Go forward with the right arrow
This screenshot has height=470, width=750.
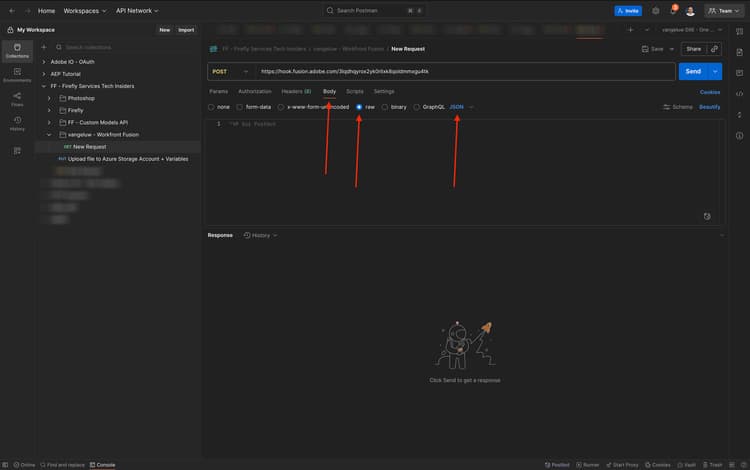coord(27,11)
